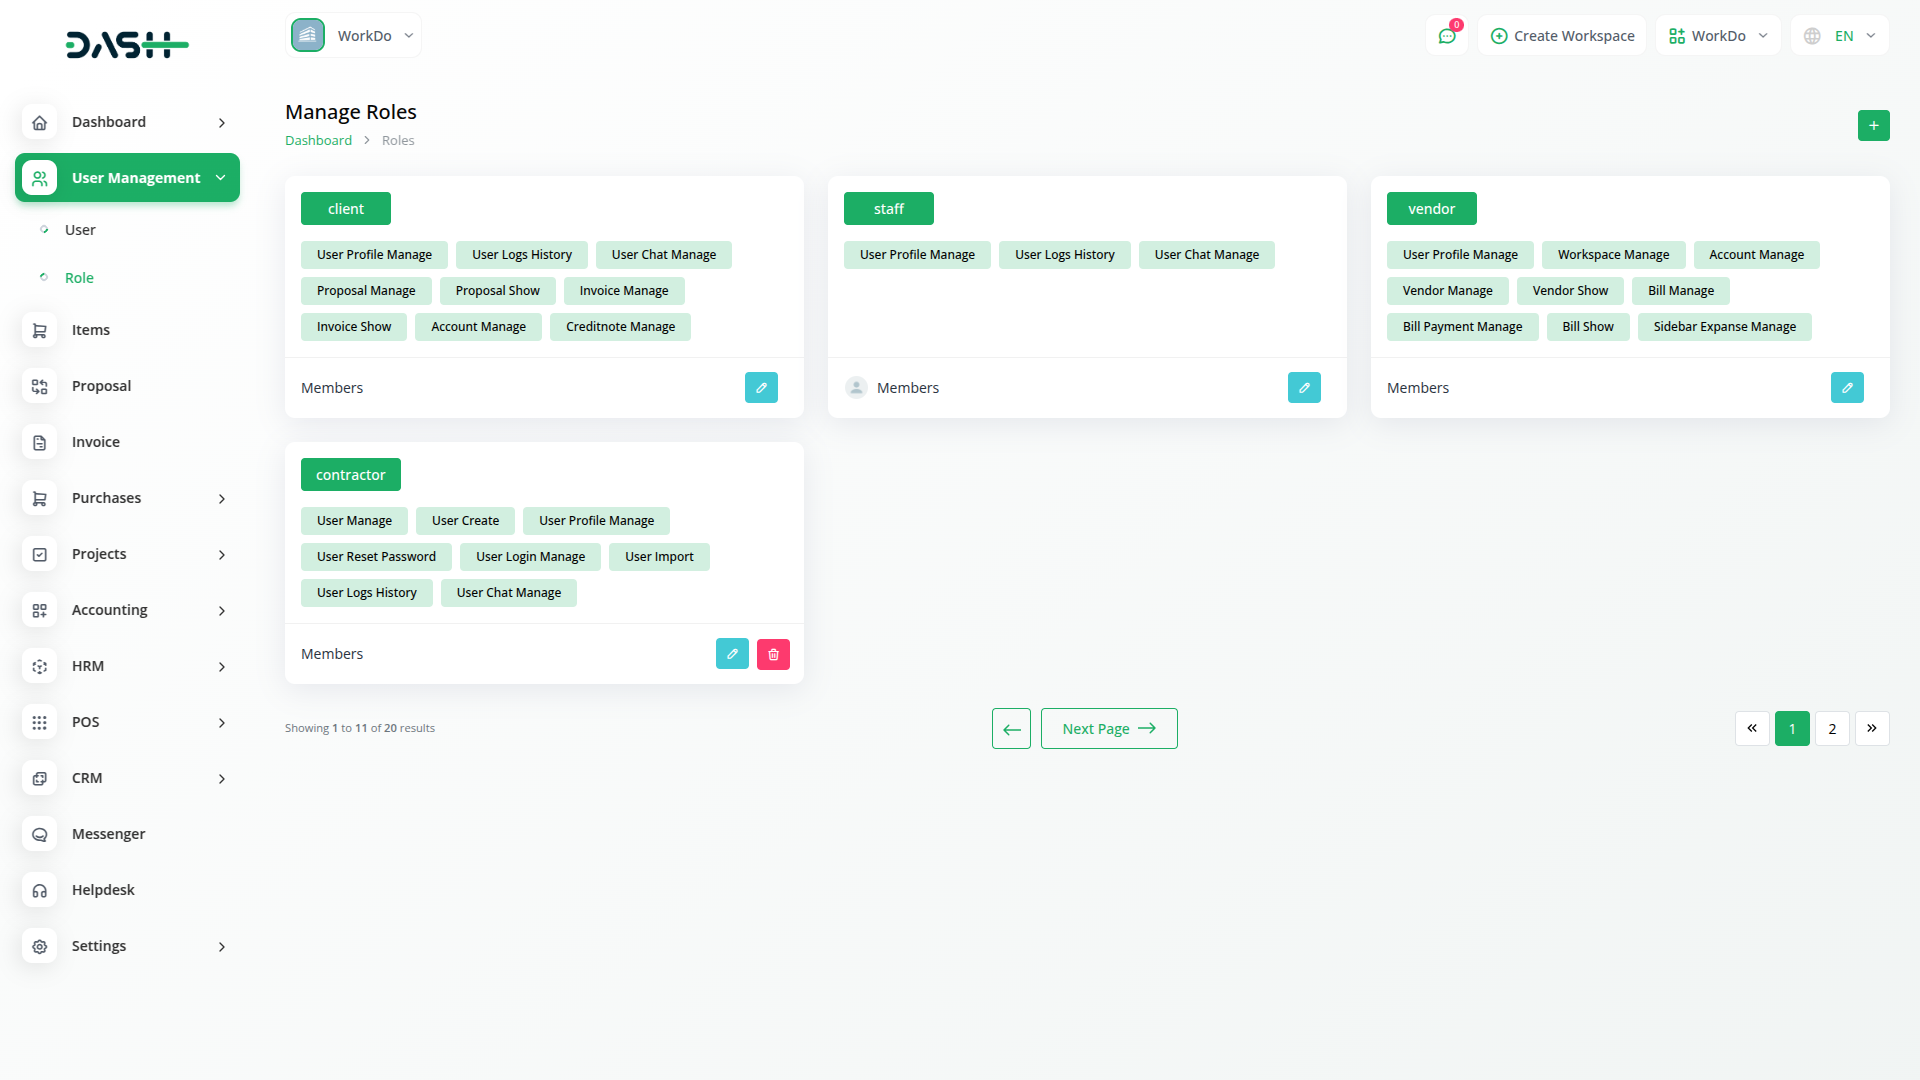The width and height of the screenshot is (1920, 1080).
Task: Expand the EN language dropdown
Action: tap(1840, 35)
